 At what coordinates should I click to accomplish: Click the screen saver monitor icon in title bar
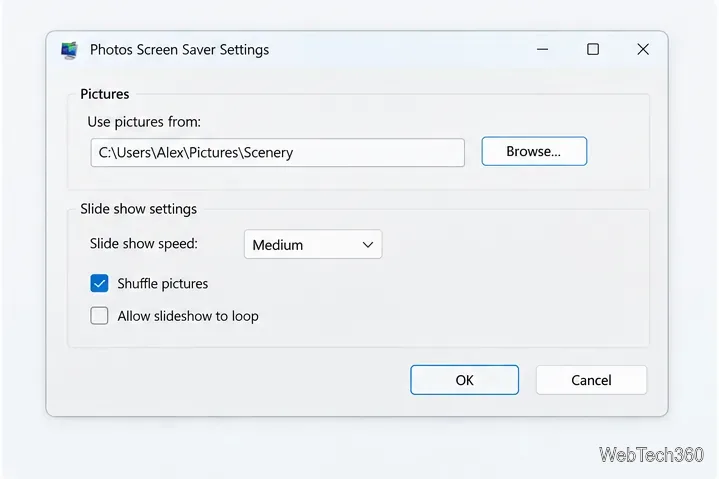tap(69, 50)
